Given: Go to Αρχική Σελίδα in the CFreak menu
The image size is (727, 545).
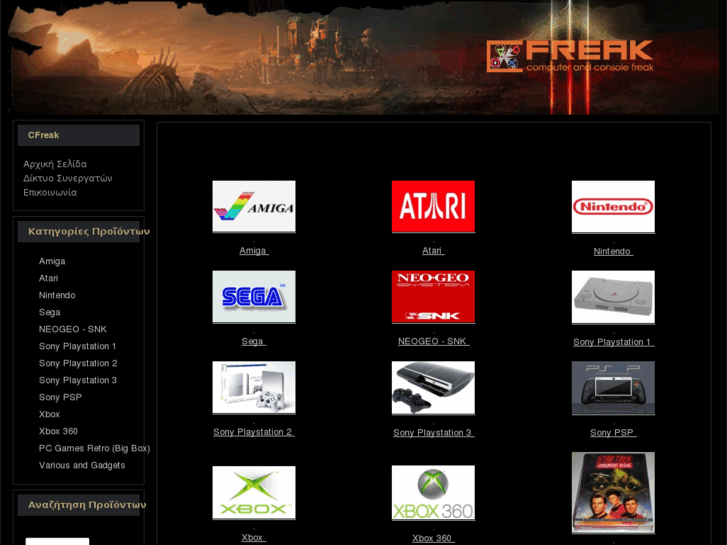Looking at the screenshot, I should pos(55,164).
